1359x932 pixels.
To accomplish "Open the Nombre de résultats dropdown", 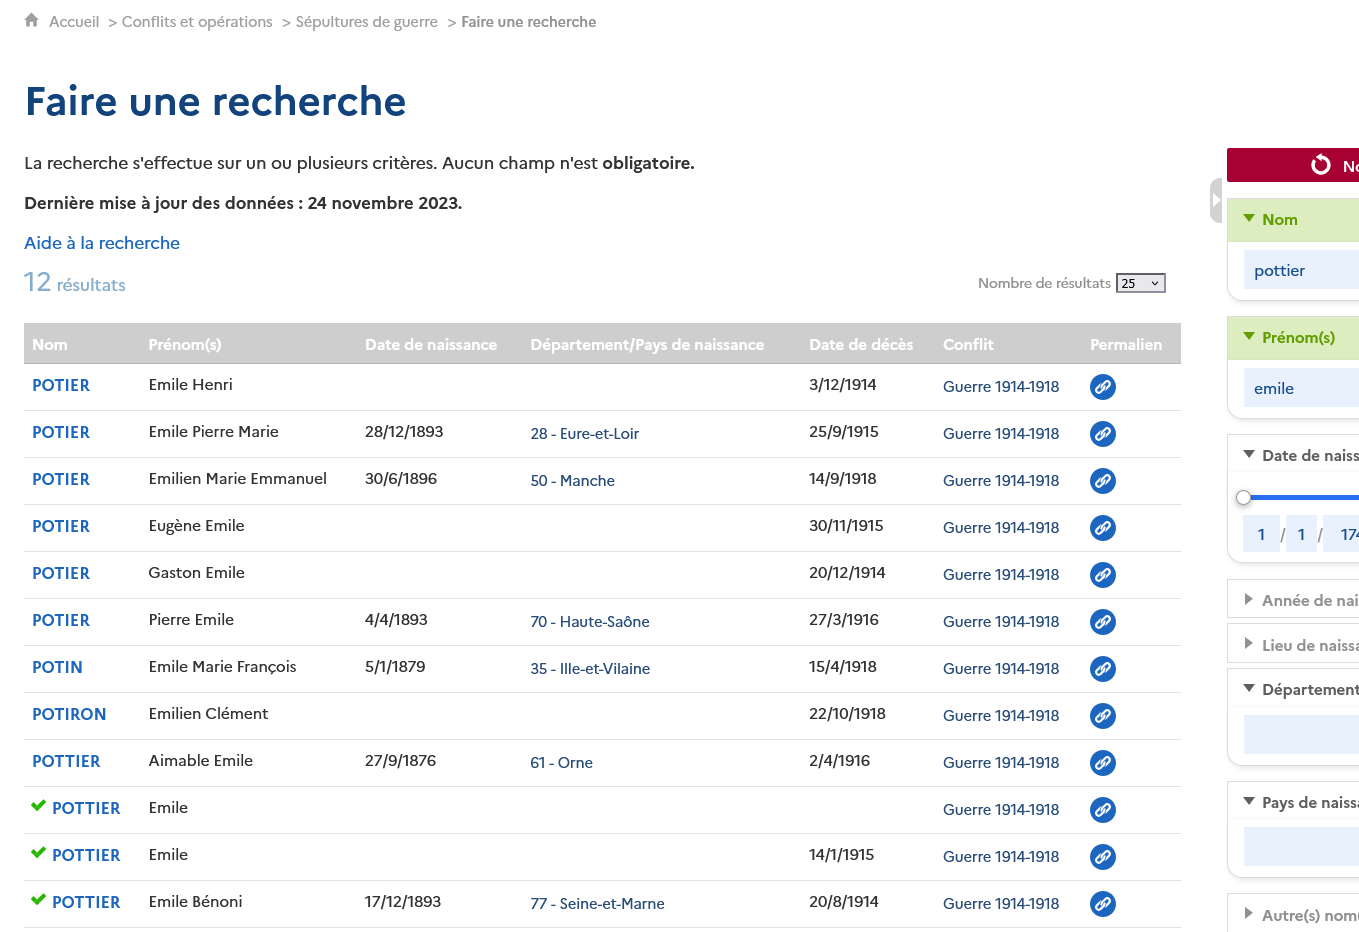I will [x=1140, y=283].
